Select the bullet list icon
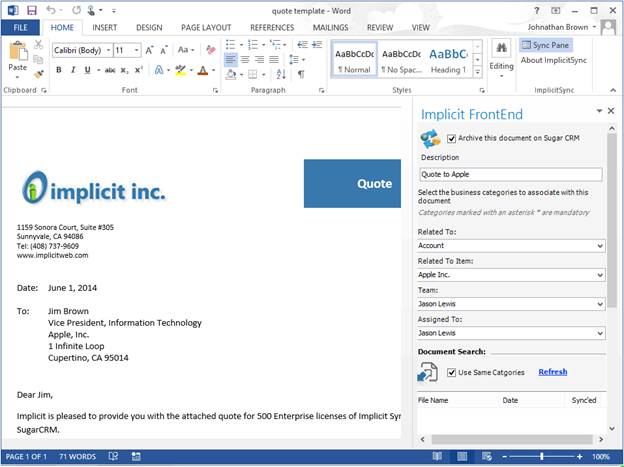The height and width of the screenshot is (467, 624). (231, 46)
